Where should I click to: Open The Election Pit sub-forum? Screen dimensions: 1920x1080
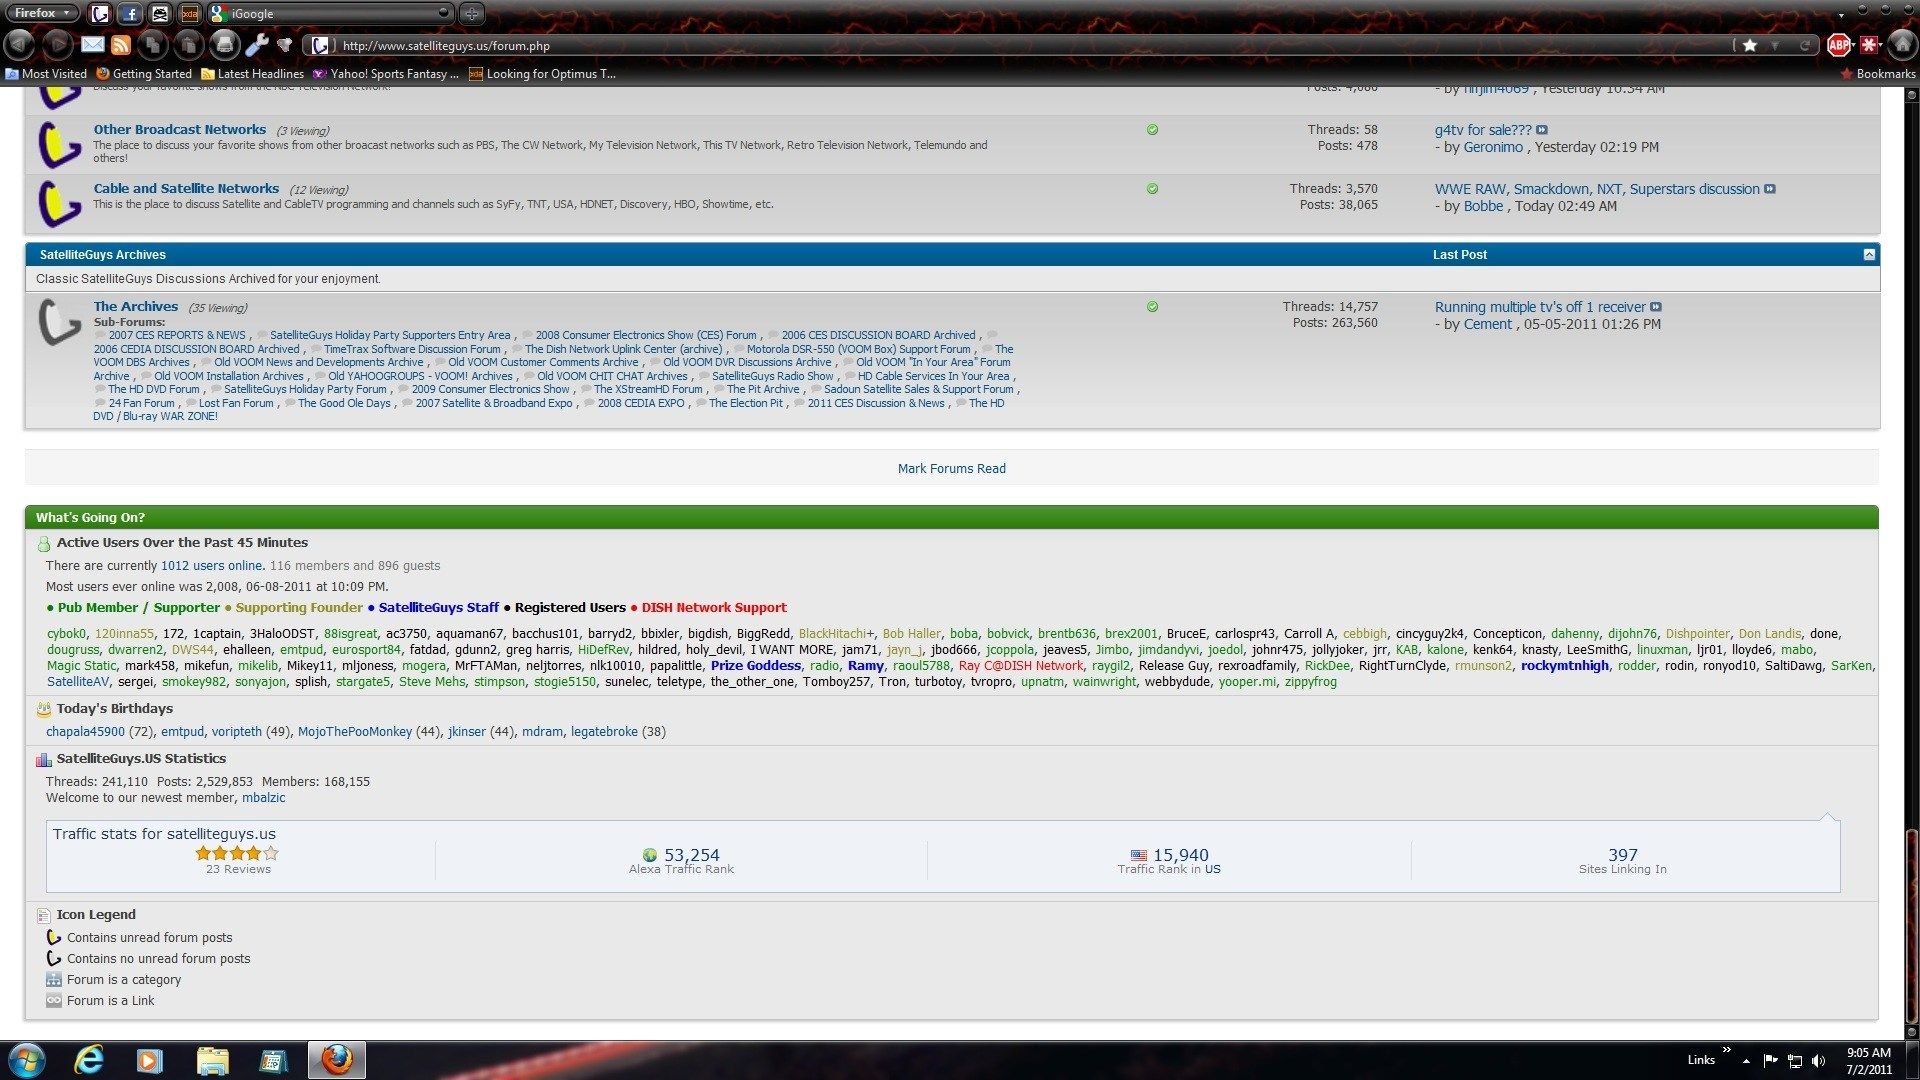coord(746,403)
